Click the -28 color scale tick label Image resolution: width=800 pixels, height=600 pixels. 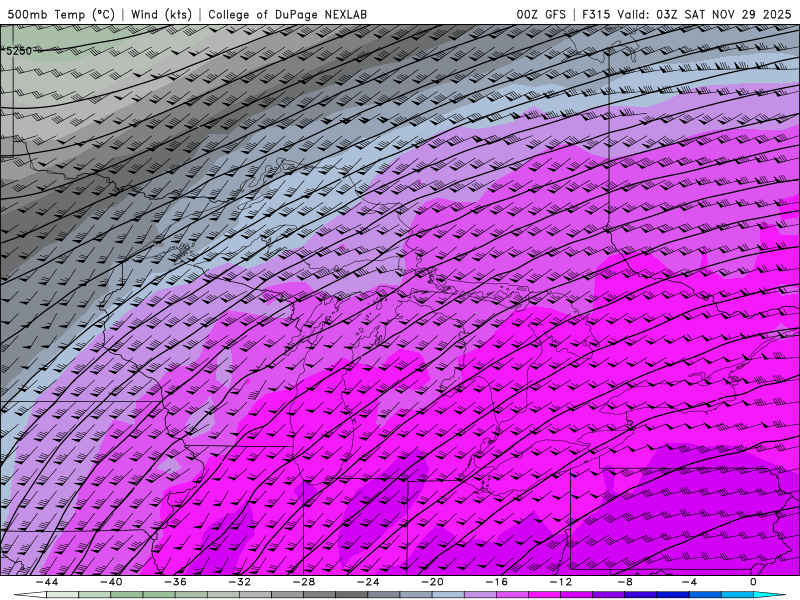pyautogui.click(x=304, y=582)
